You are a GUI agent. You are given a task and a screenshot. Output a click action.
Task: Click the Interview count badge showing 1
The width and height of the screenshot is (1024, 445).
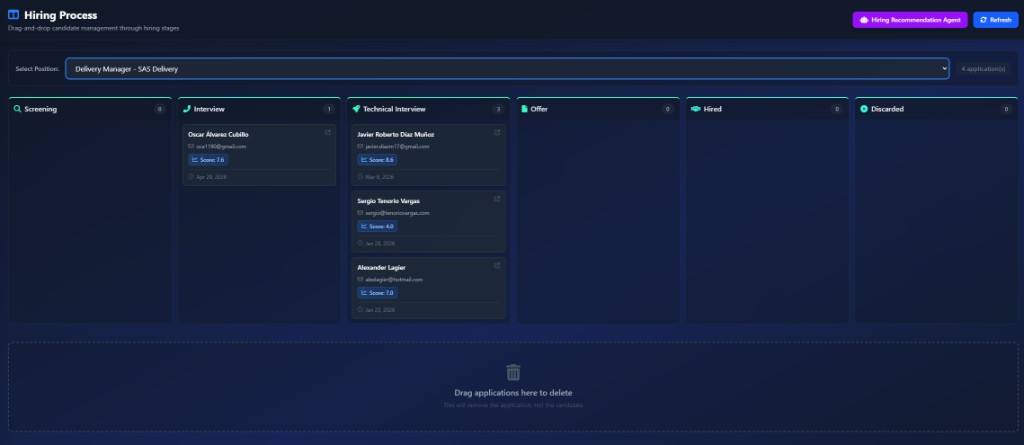tap(329, 109)
